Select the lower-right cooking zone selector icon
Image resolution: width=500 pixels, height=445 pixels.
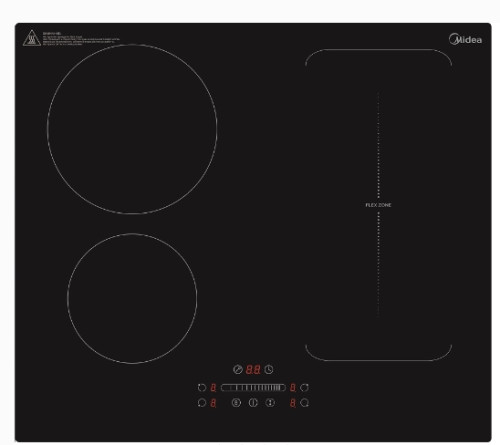click(304, 403)
